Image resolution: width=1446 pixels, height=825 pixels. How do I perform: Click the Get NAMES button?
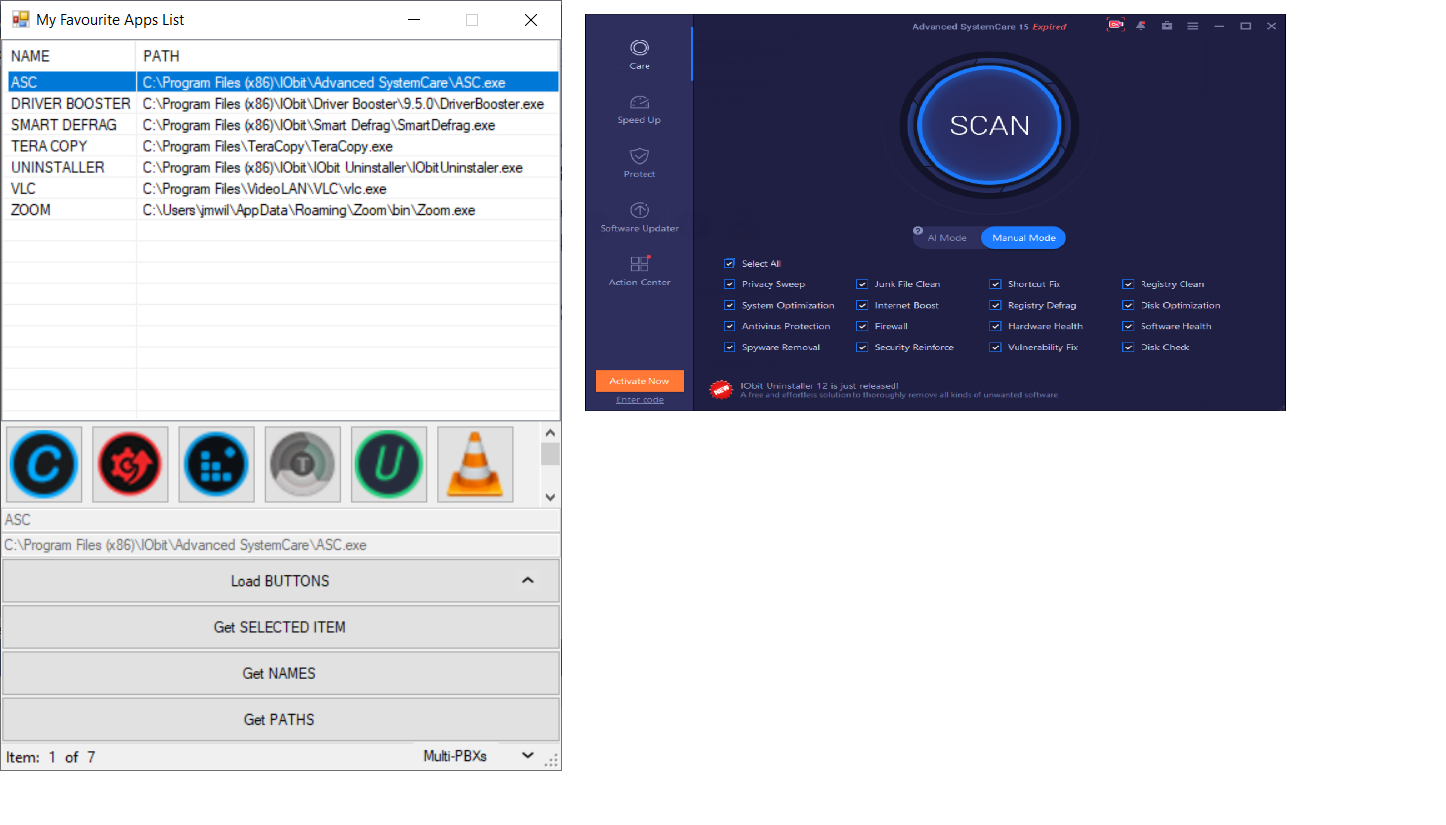point(281,673)
